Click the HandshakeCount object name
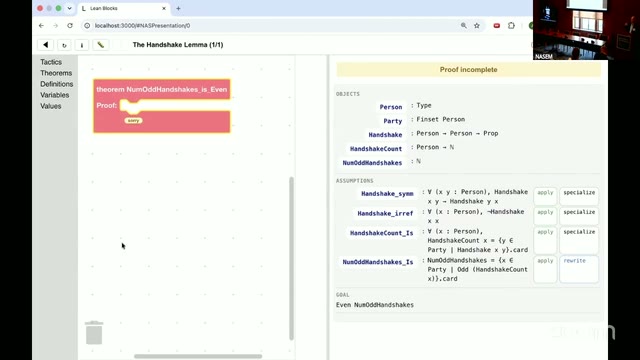The width and height of the screenshot is (640, 360). tap(376, 149)
